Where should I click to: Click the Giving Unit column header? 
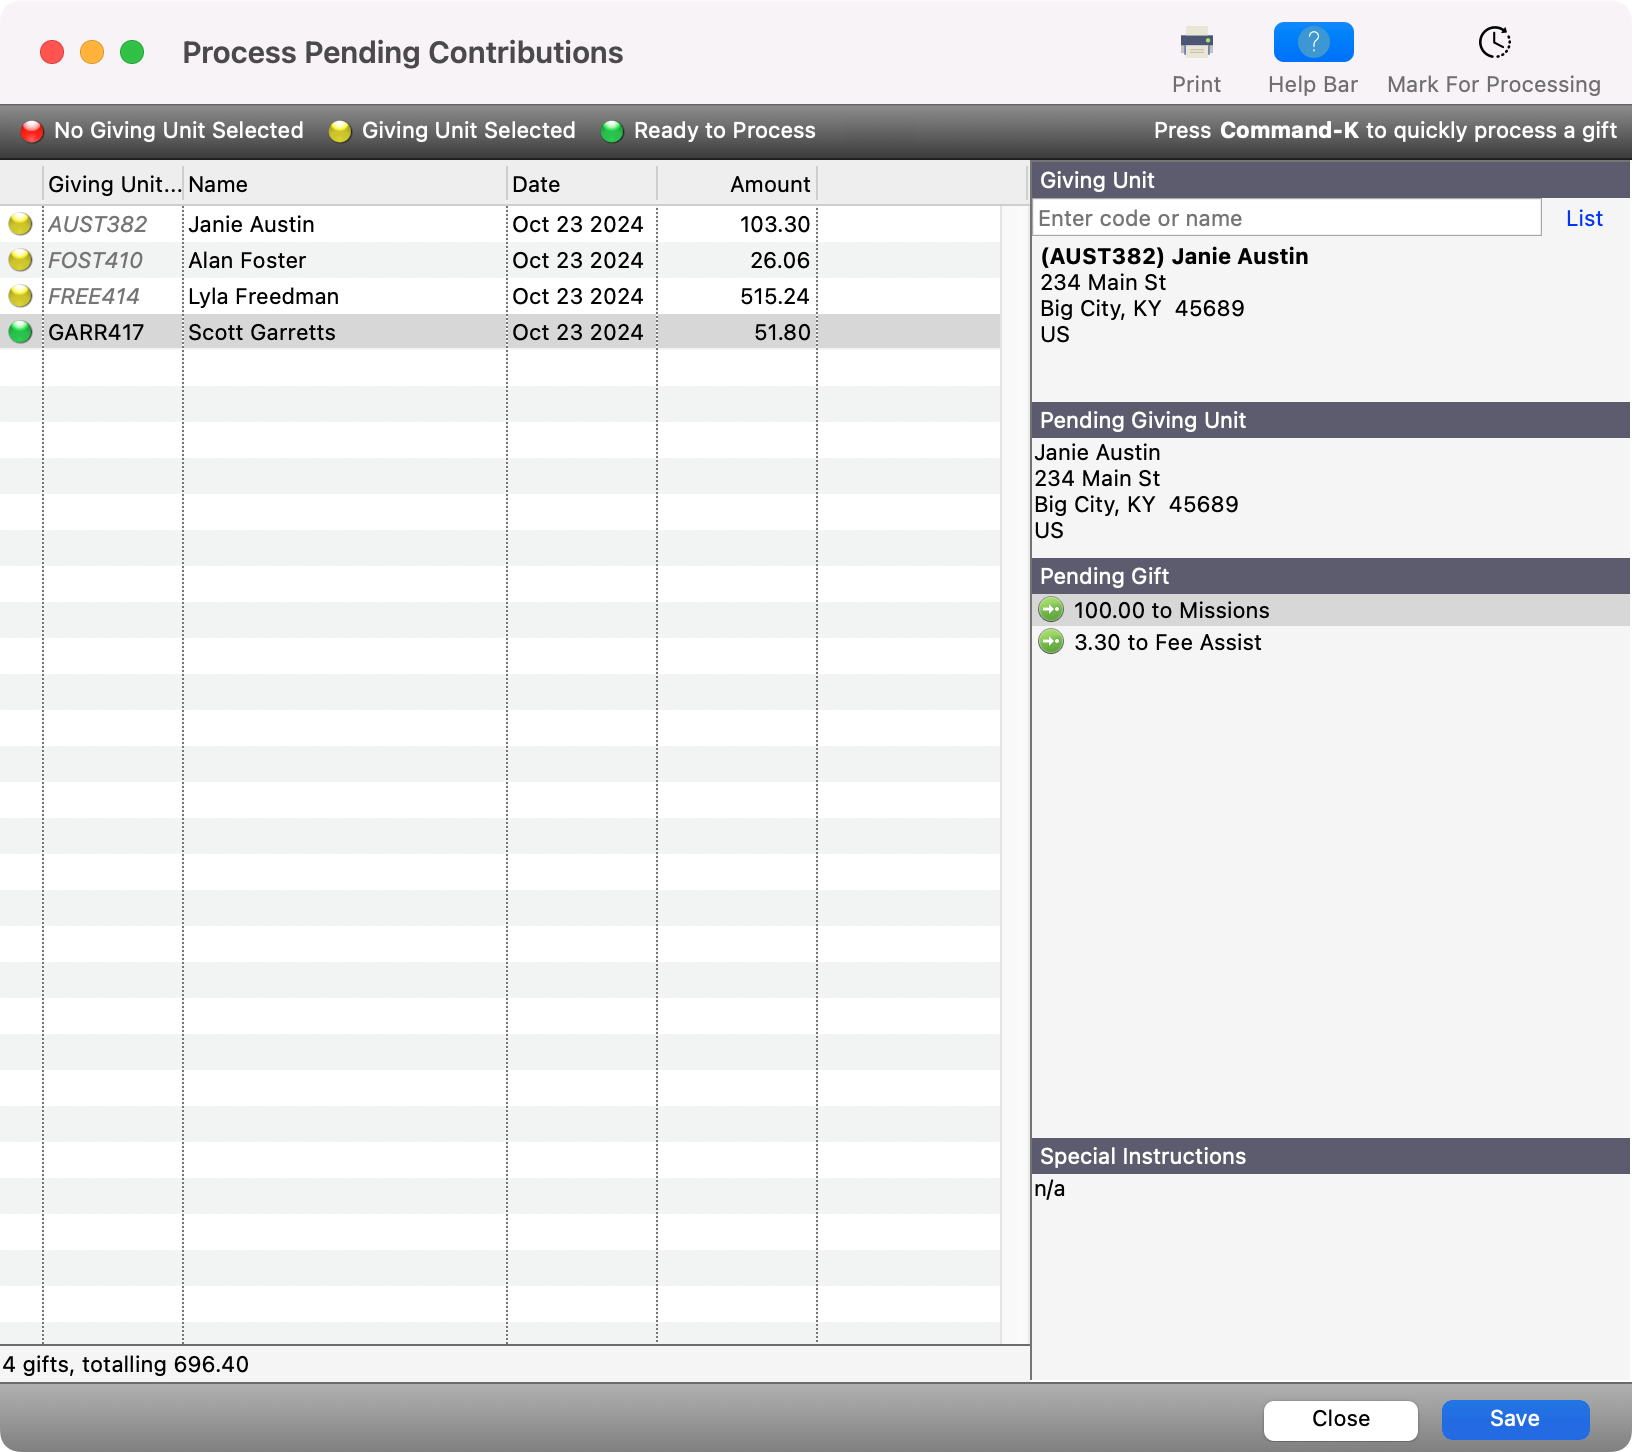[113, 184]
